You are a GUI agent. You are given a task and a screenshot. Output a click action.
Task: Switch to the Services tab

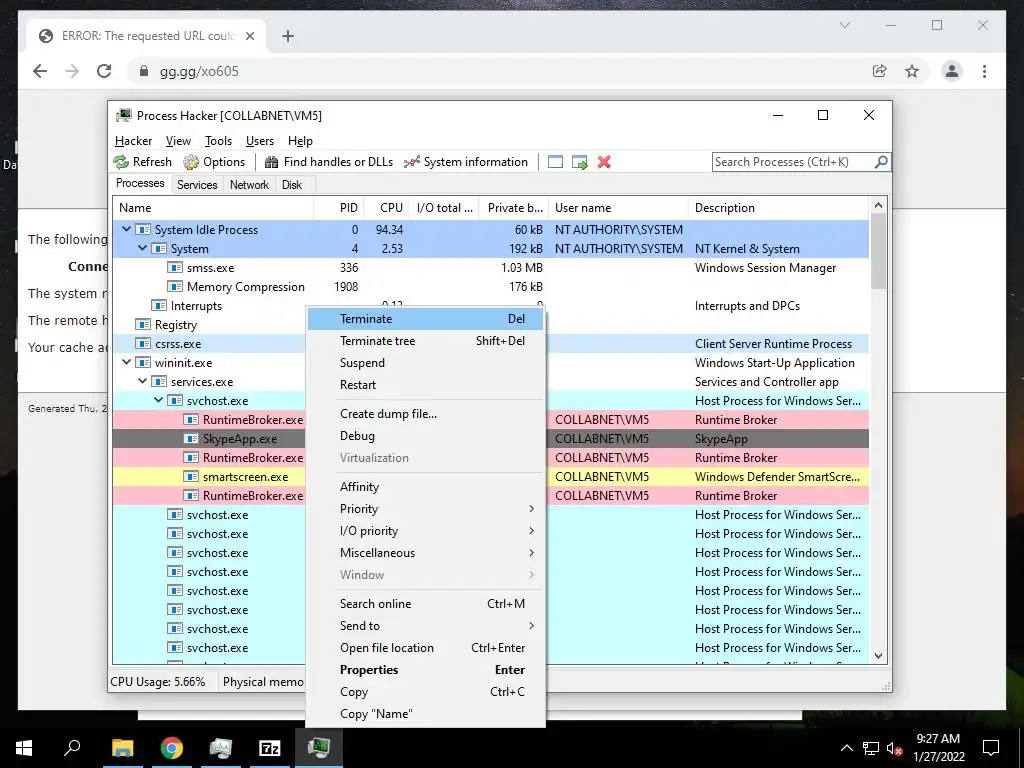tap(197, 185)
